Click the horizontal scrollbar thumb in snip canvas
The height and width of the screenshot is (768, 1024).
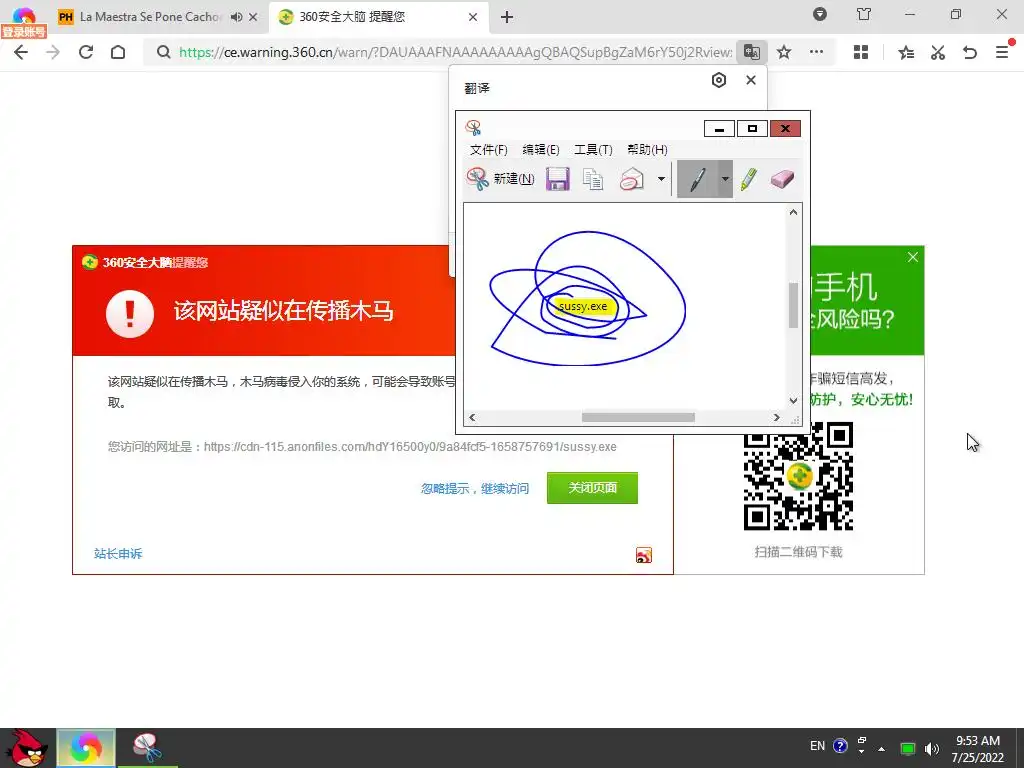click(x=638, y=417)
